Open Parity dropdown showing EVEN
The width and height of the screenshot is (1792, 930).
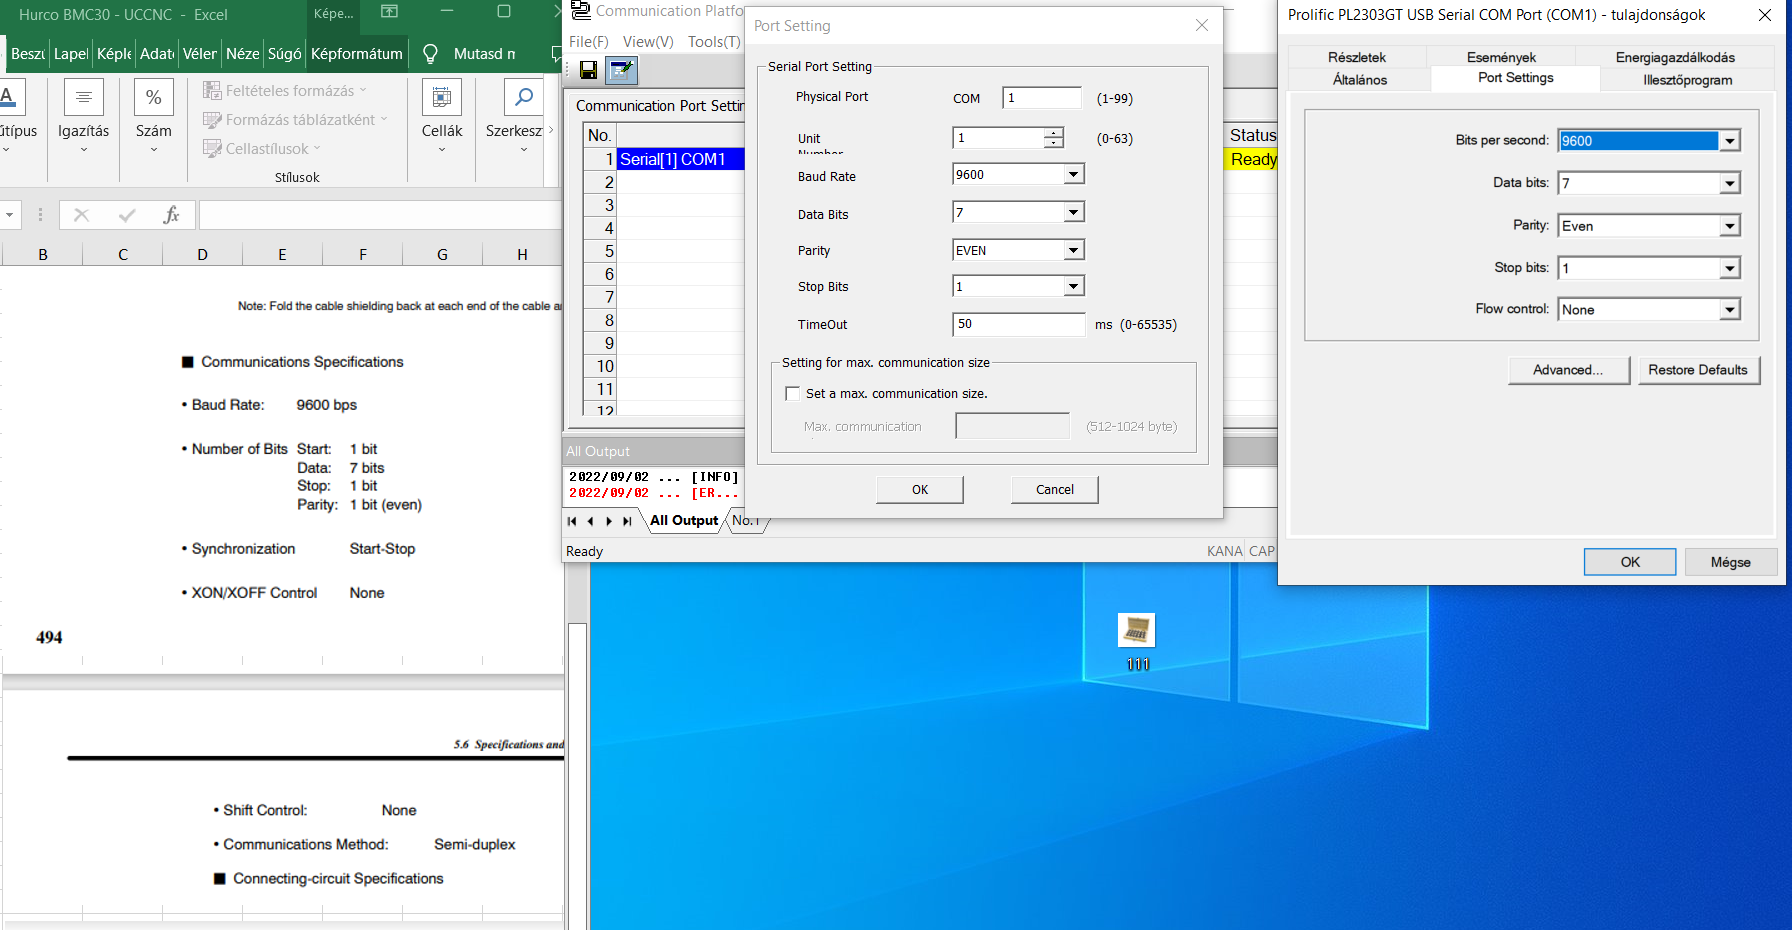(x=1073, y=250)
